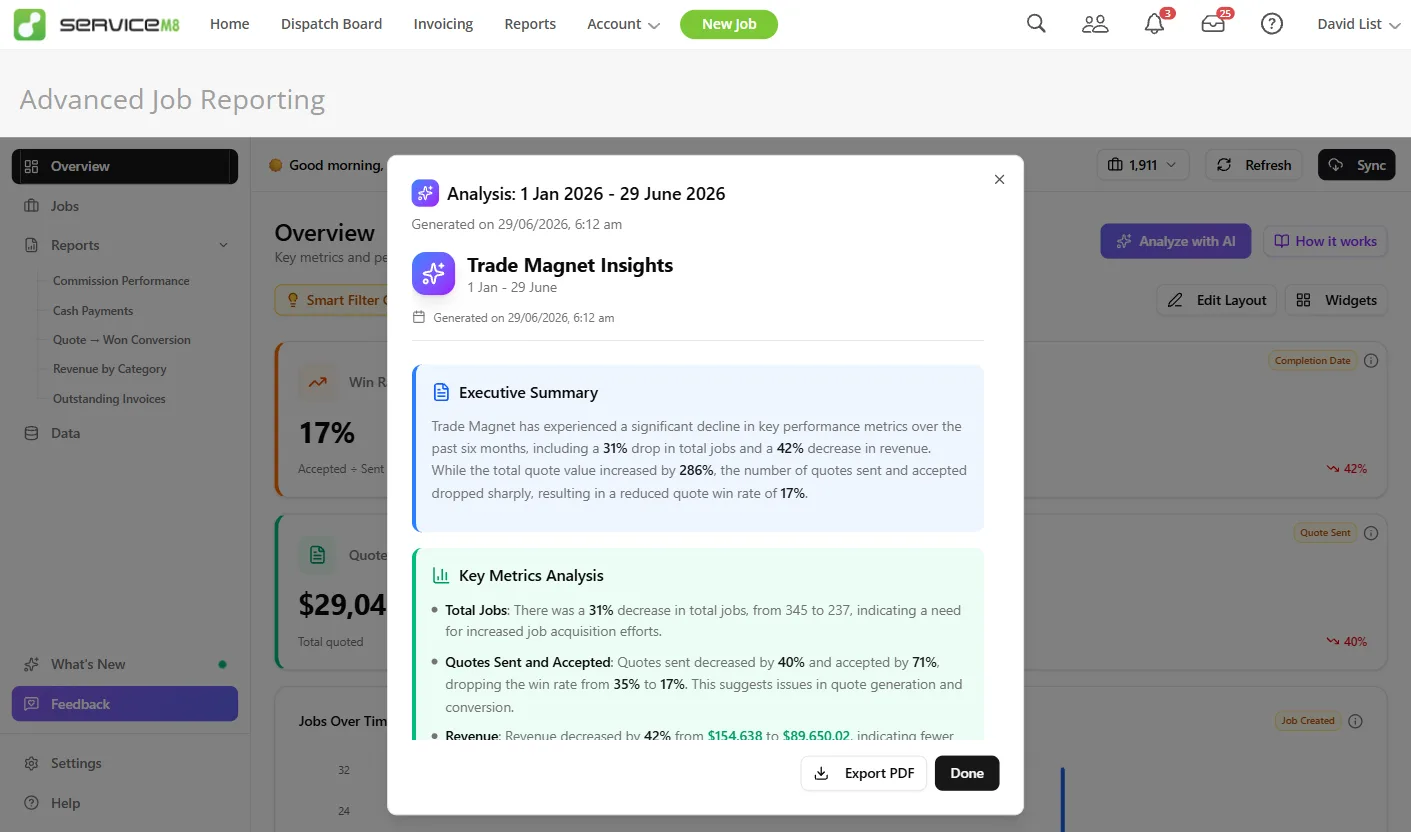This screenshot has width=1411, height=832.
Task: Click the Key Metrics Analysis chart icon
Action: coord(441,575)
